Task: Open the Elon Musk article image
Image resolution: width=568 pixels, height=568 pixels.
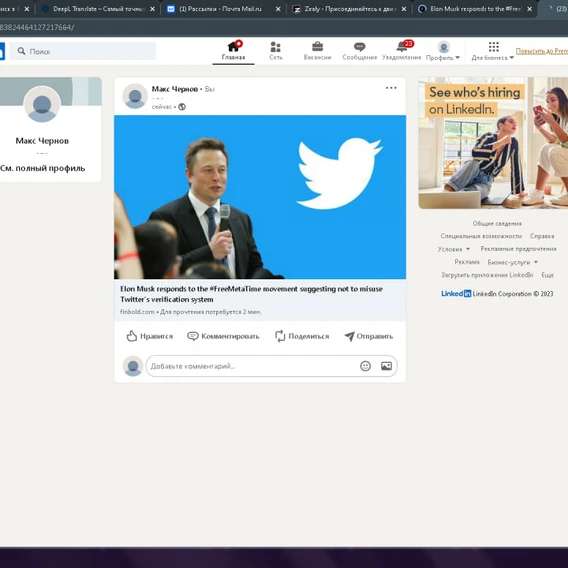Action: pos(260,197)
